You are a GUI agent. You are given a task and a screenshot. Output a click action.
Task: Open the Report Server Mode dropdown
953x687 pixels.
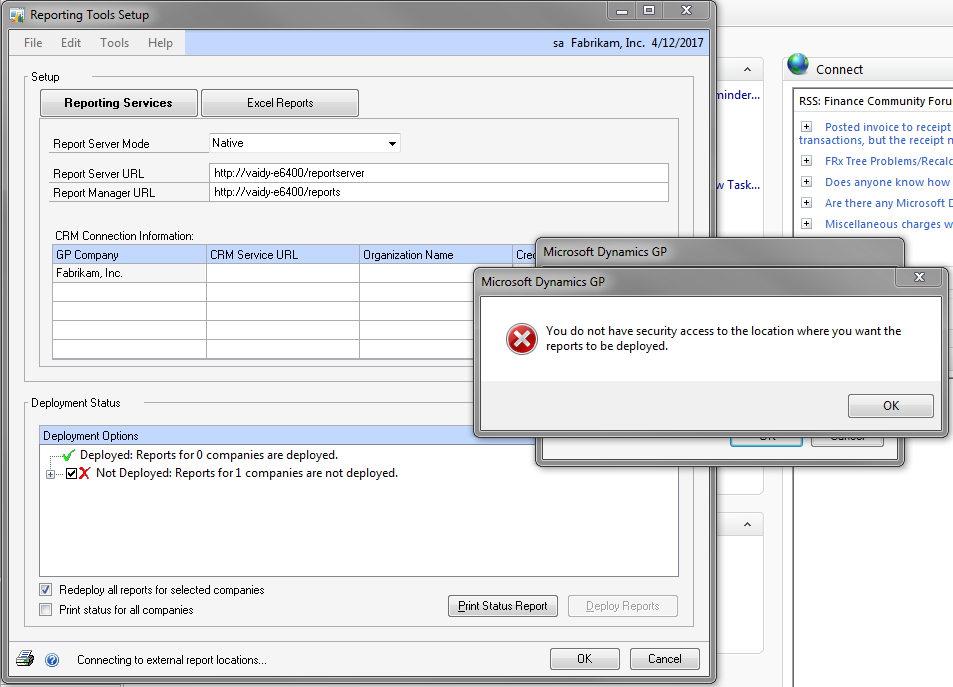tap(393, 144)
